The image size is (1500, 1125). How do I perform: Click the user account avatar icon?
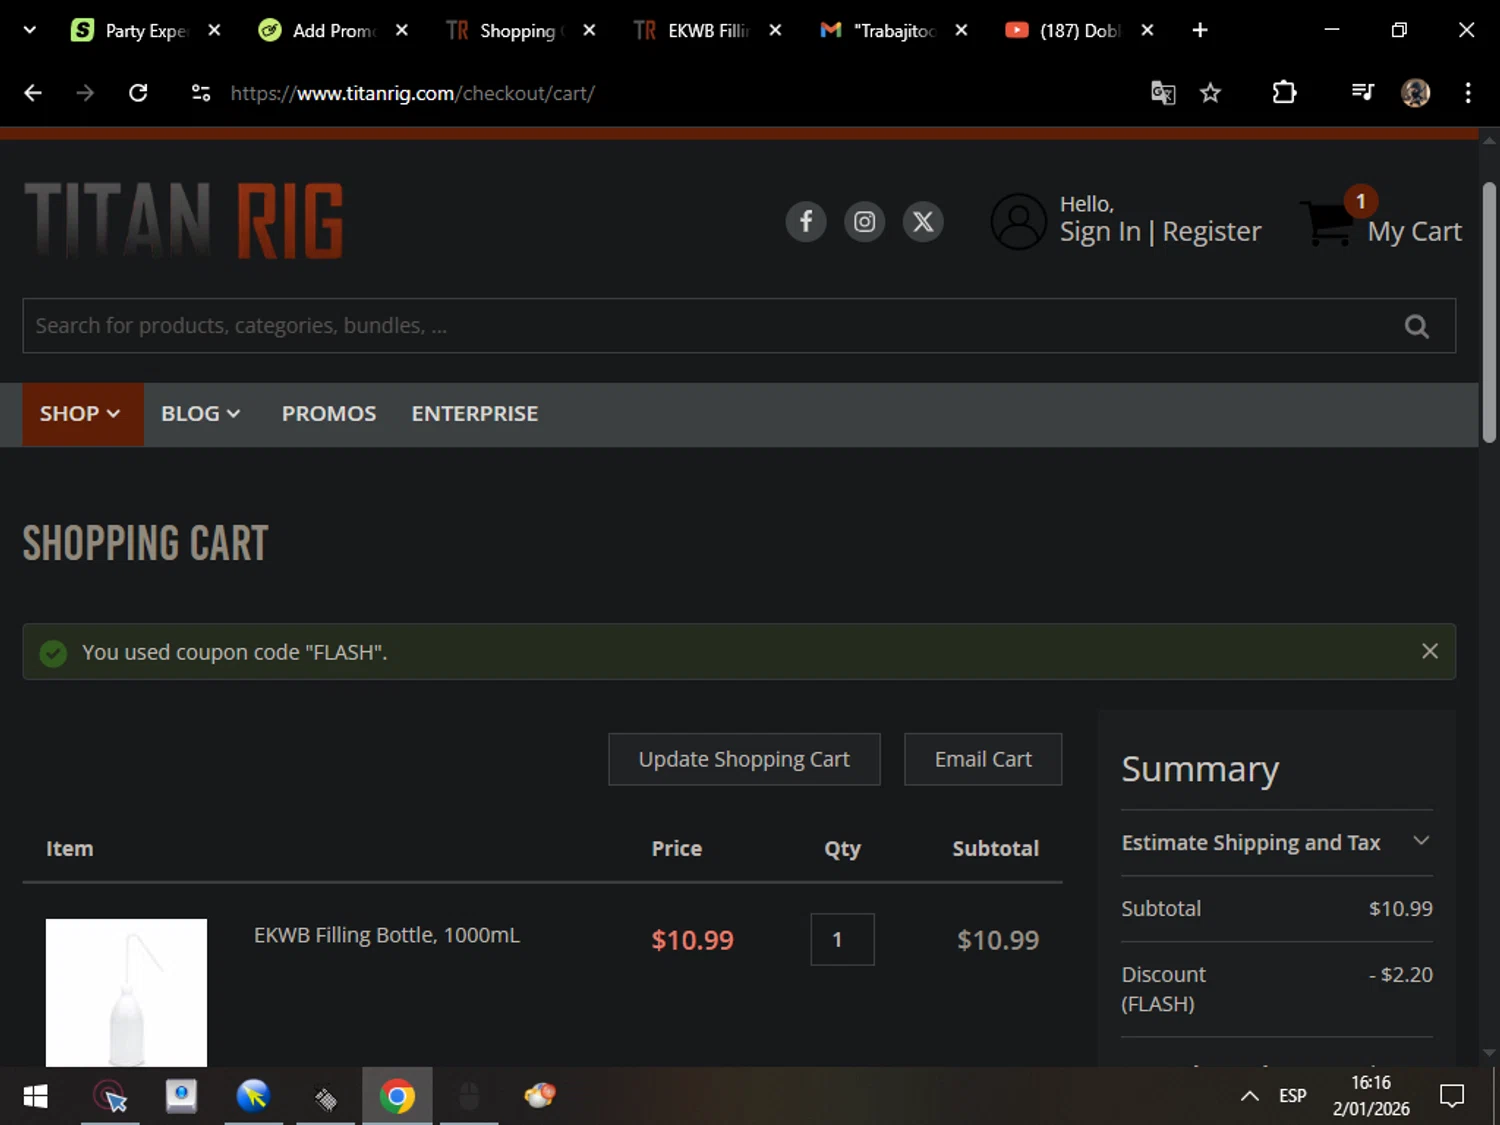pyautogui.click(x=1018, y=221)
